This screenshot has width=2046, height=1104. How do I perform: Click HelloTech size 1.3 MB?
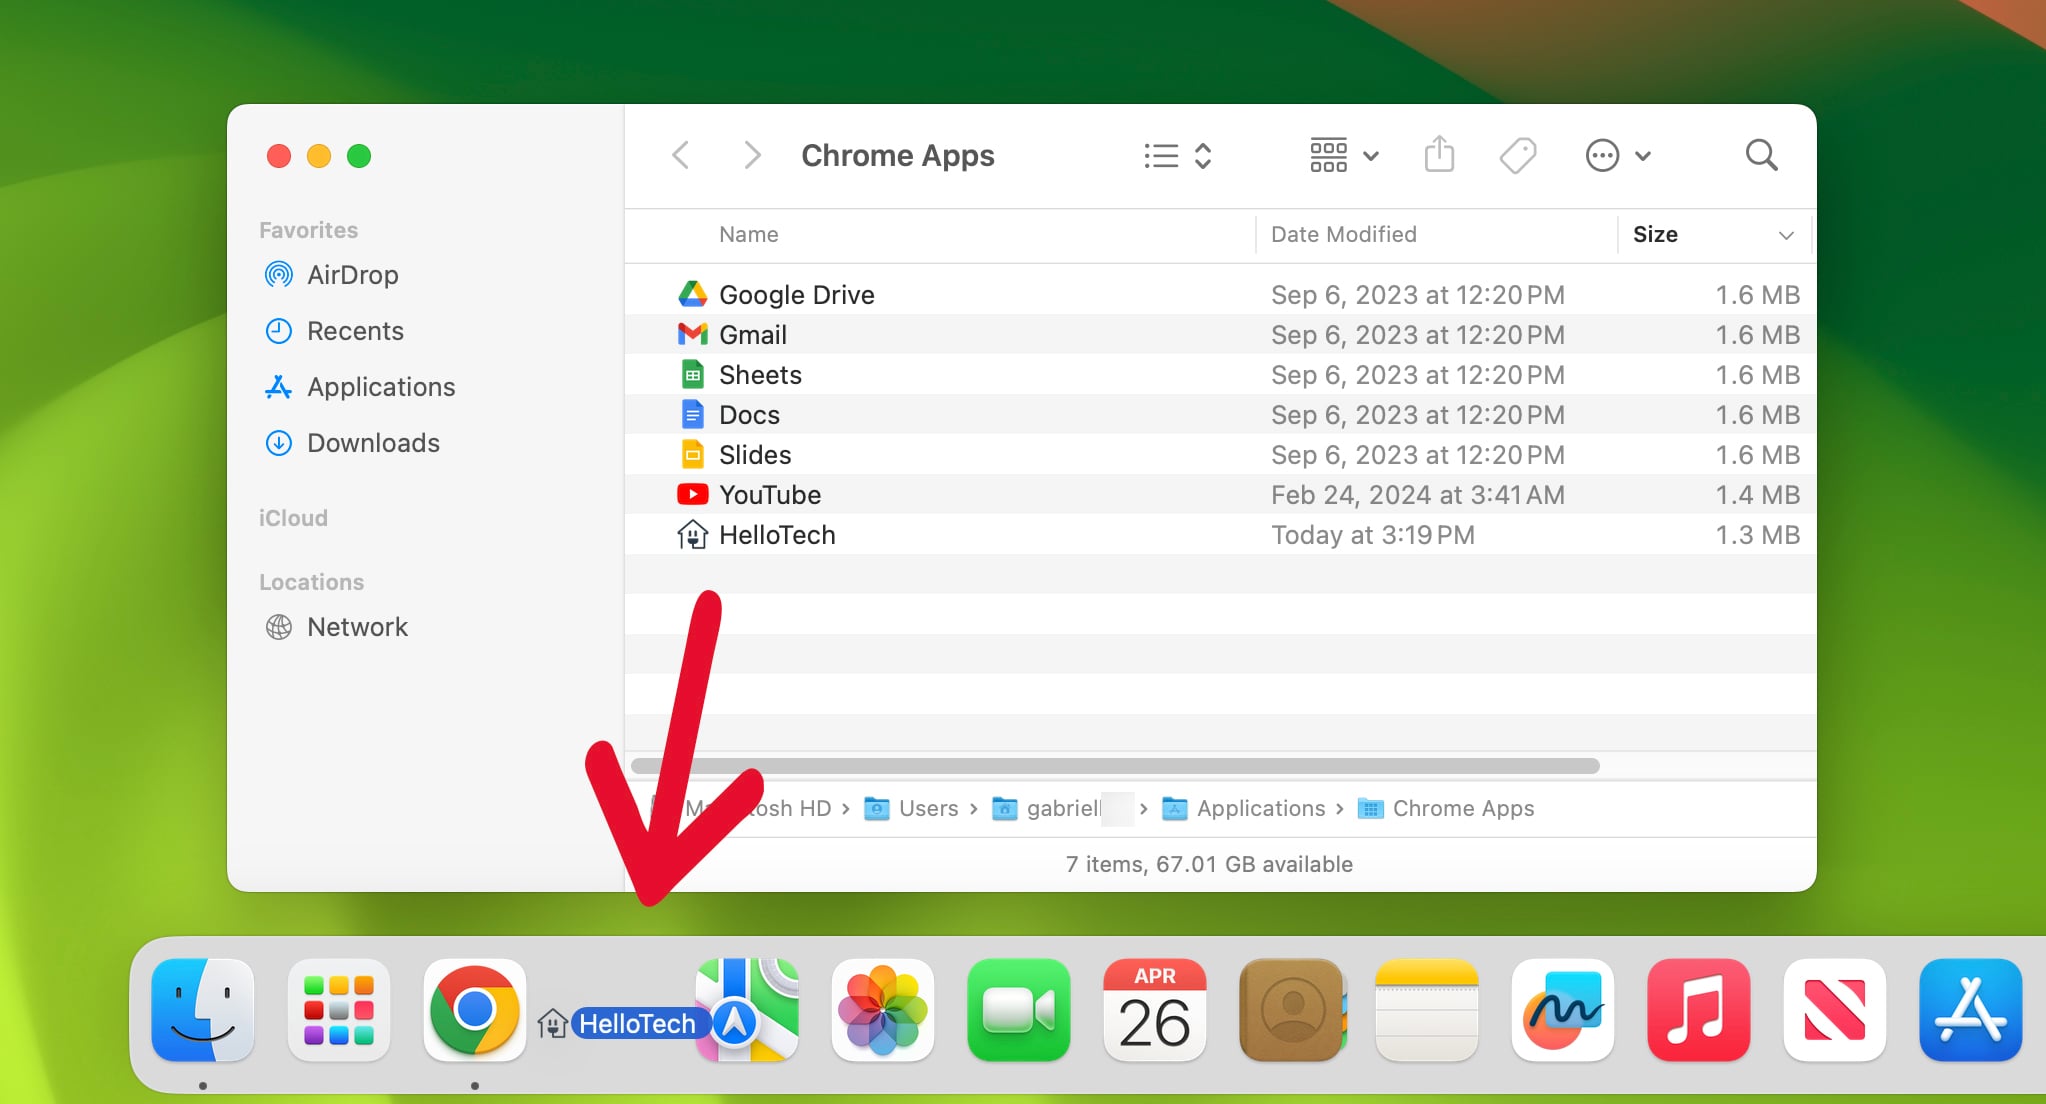coord(1757,535)
